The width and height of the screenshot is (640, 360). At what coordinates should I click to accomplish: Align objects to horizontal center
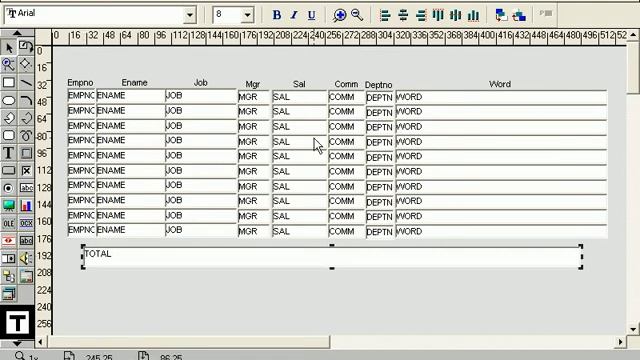pyautogui.click(x=403, y=15)
